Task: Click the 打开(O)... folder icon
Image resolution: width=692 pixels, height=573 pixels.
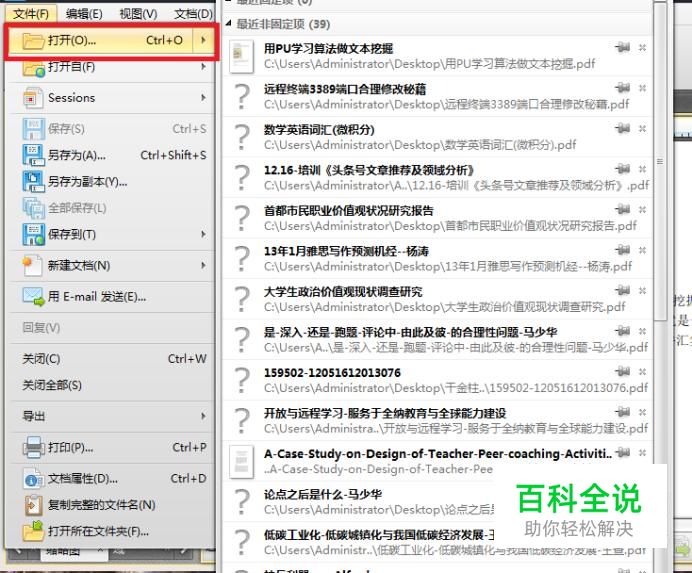Action: click(x=34, y=41)
